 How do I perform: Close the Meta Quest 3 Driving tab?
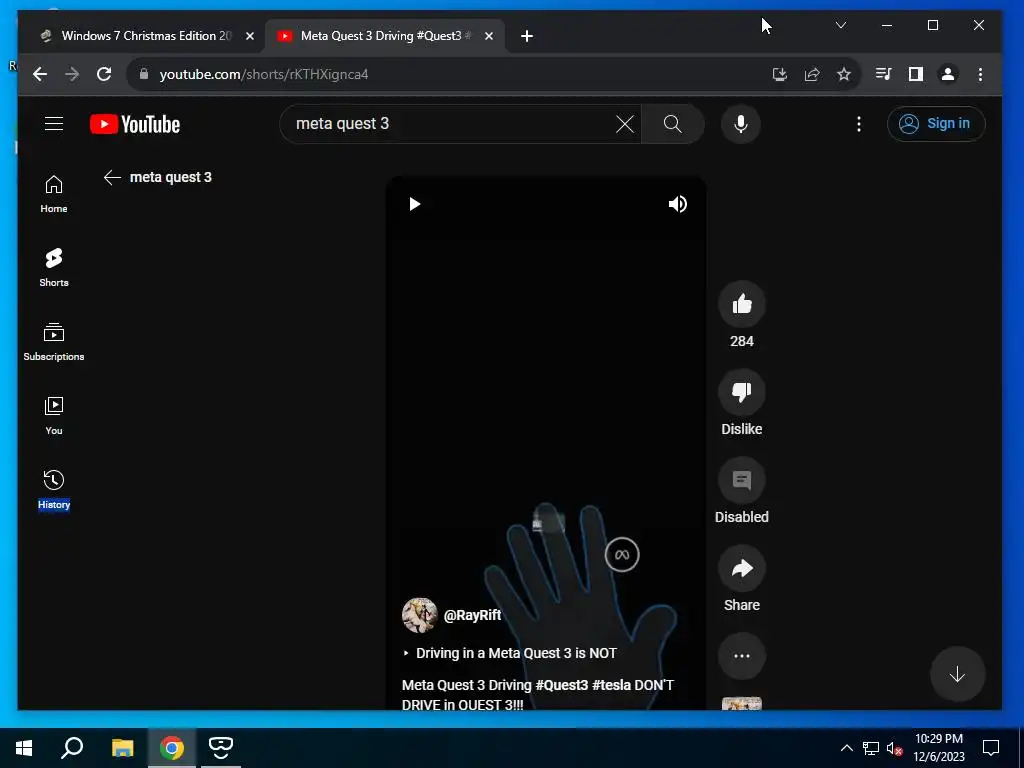489,37
